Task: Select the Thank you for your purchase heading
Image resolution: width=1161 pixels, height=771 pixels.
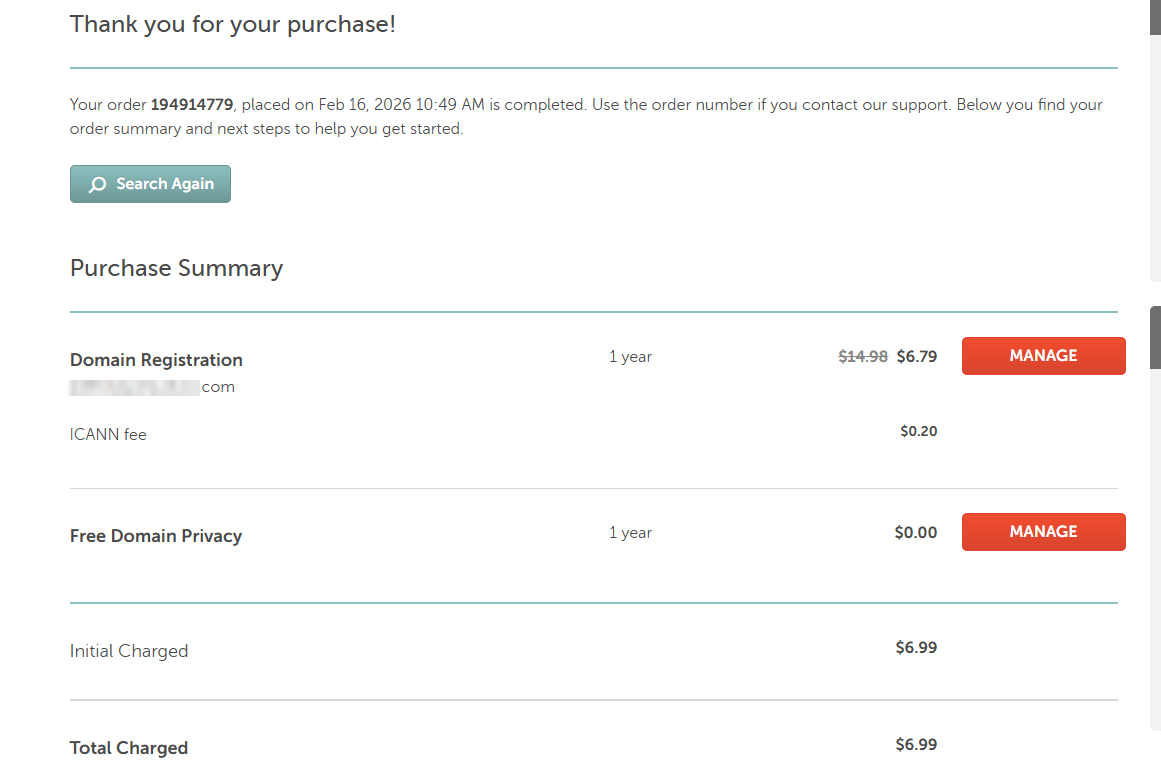Action: [x=232, y=23]
